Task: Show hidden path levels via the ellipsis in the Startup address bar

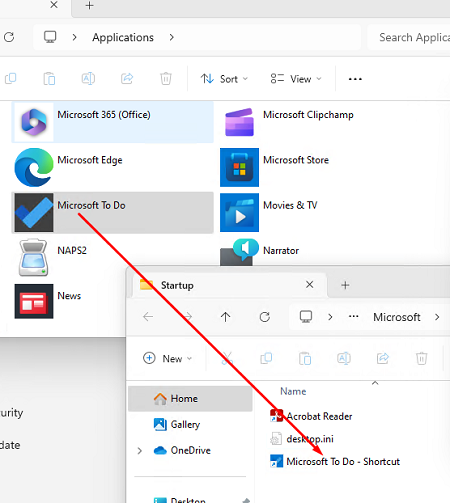Action: pyautogui.click(x=354, y=316)
